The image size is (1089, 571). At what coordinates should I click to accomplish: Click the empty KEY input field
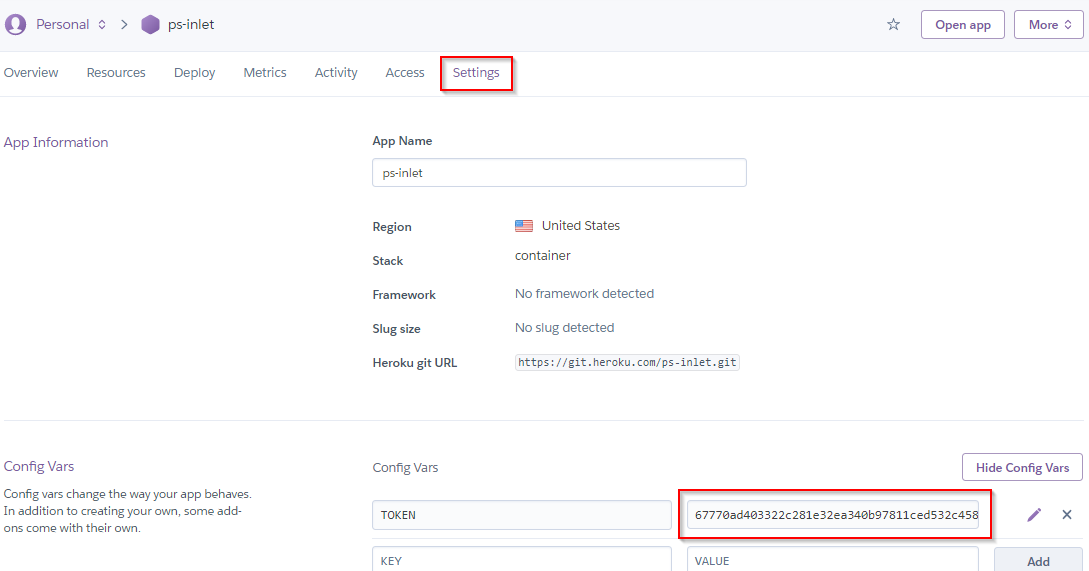[x=522, y=559]
